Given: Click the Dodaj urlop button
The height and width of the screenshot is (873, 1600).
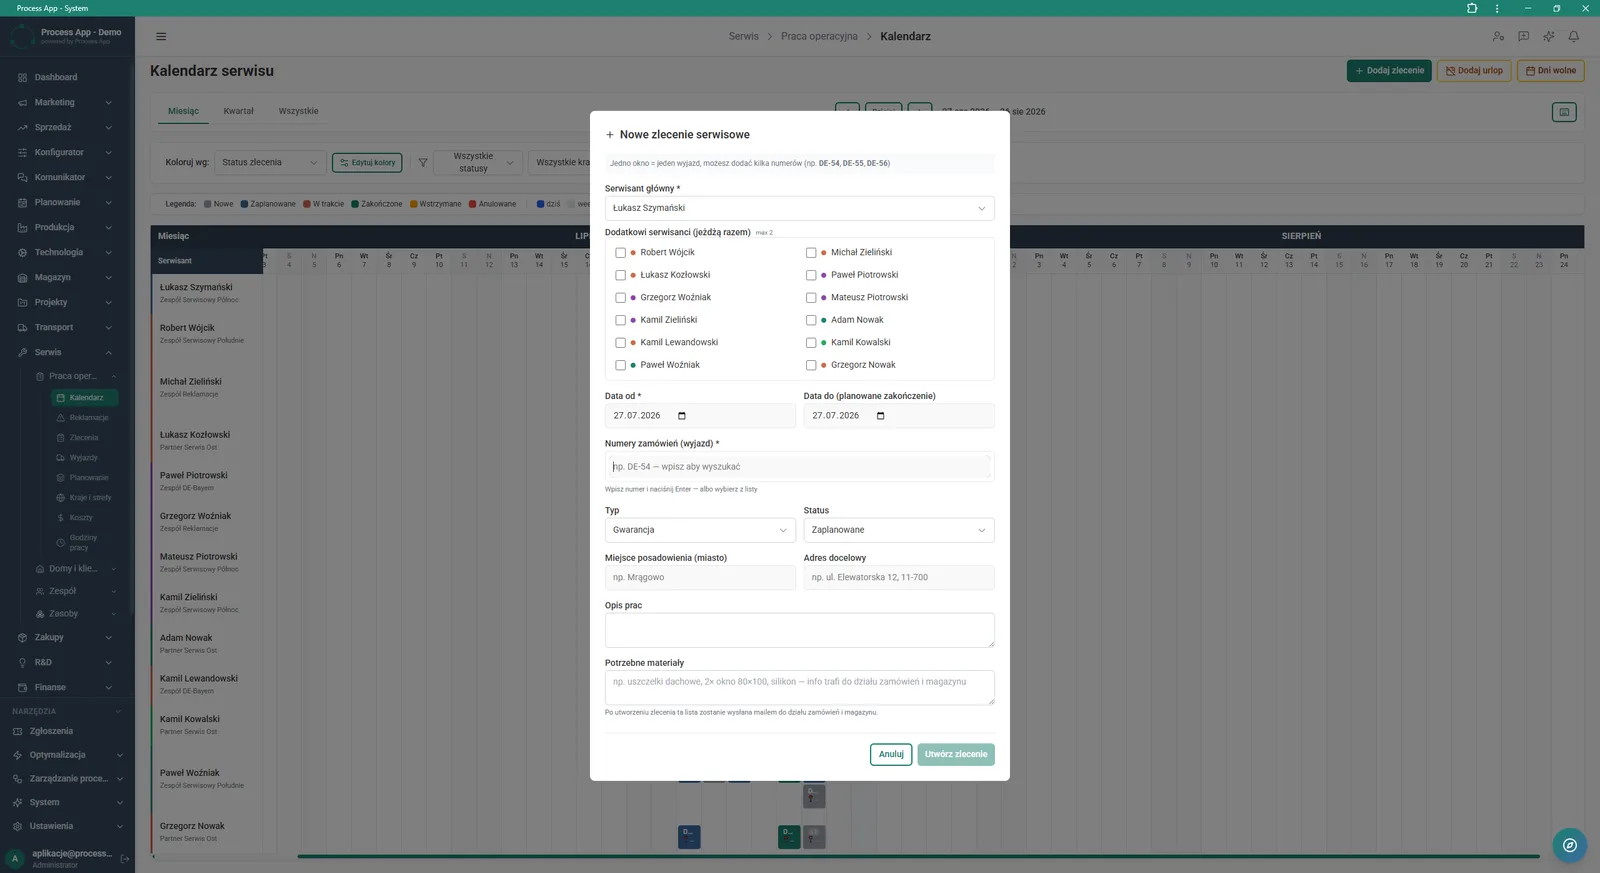Looking at the screenshot, I should click(1474, 71).
